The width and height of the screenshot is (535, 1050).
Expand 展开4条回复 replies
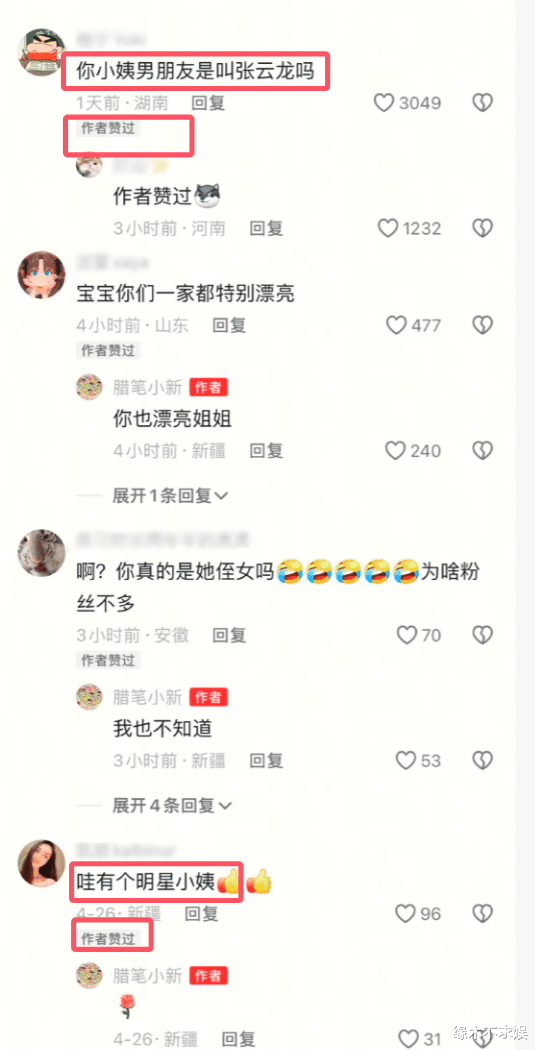click(x=172, y=805)
